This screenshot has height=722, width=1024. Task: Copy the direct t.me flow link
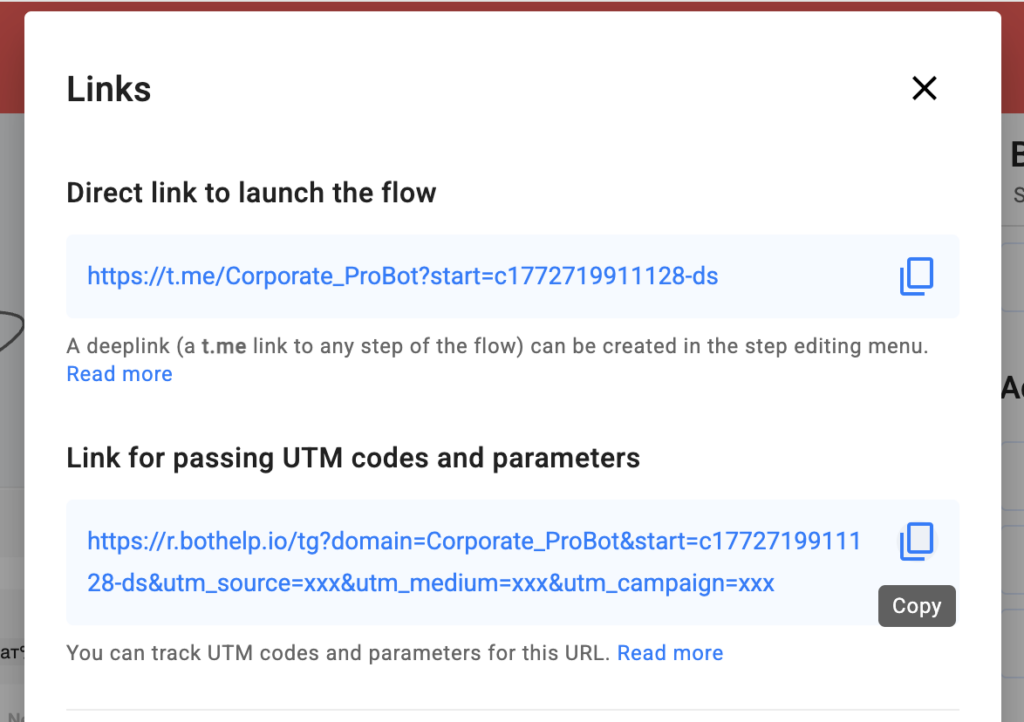coord(916,276)
